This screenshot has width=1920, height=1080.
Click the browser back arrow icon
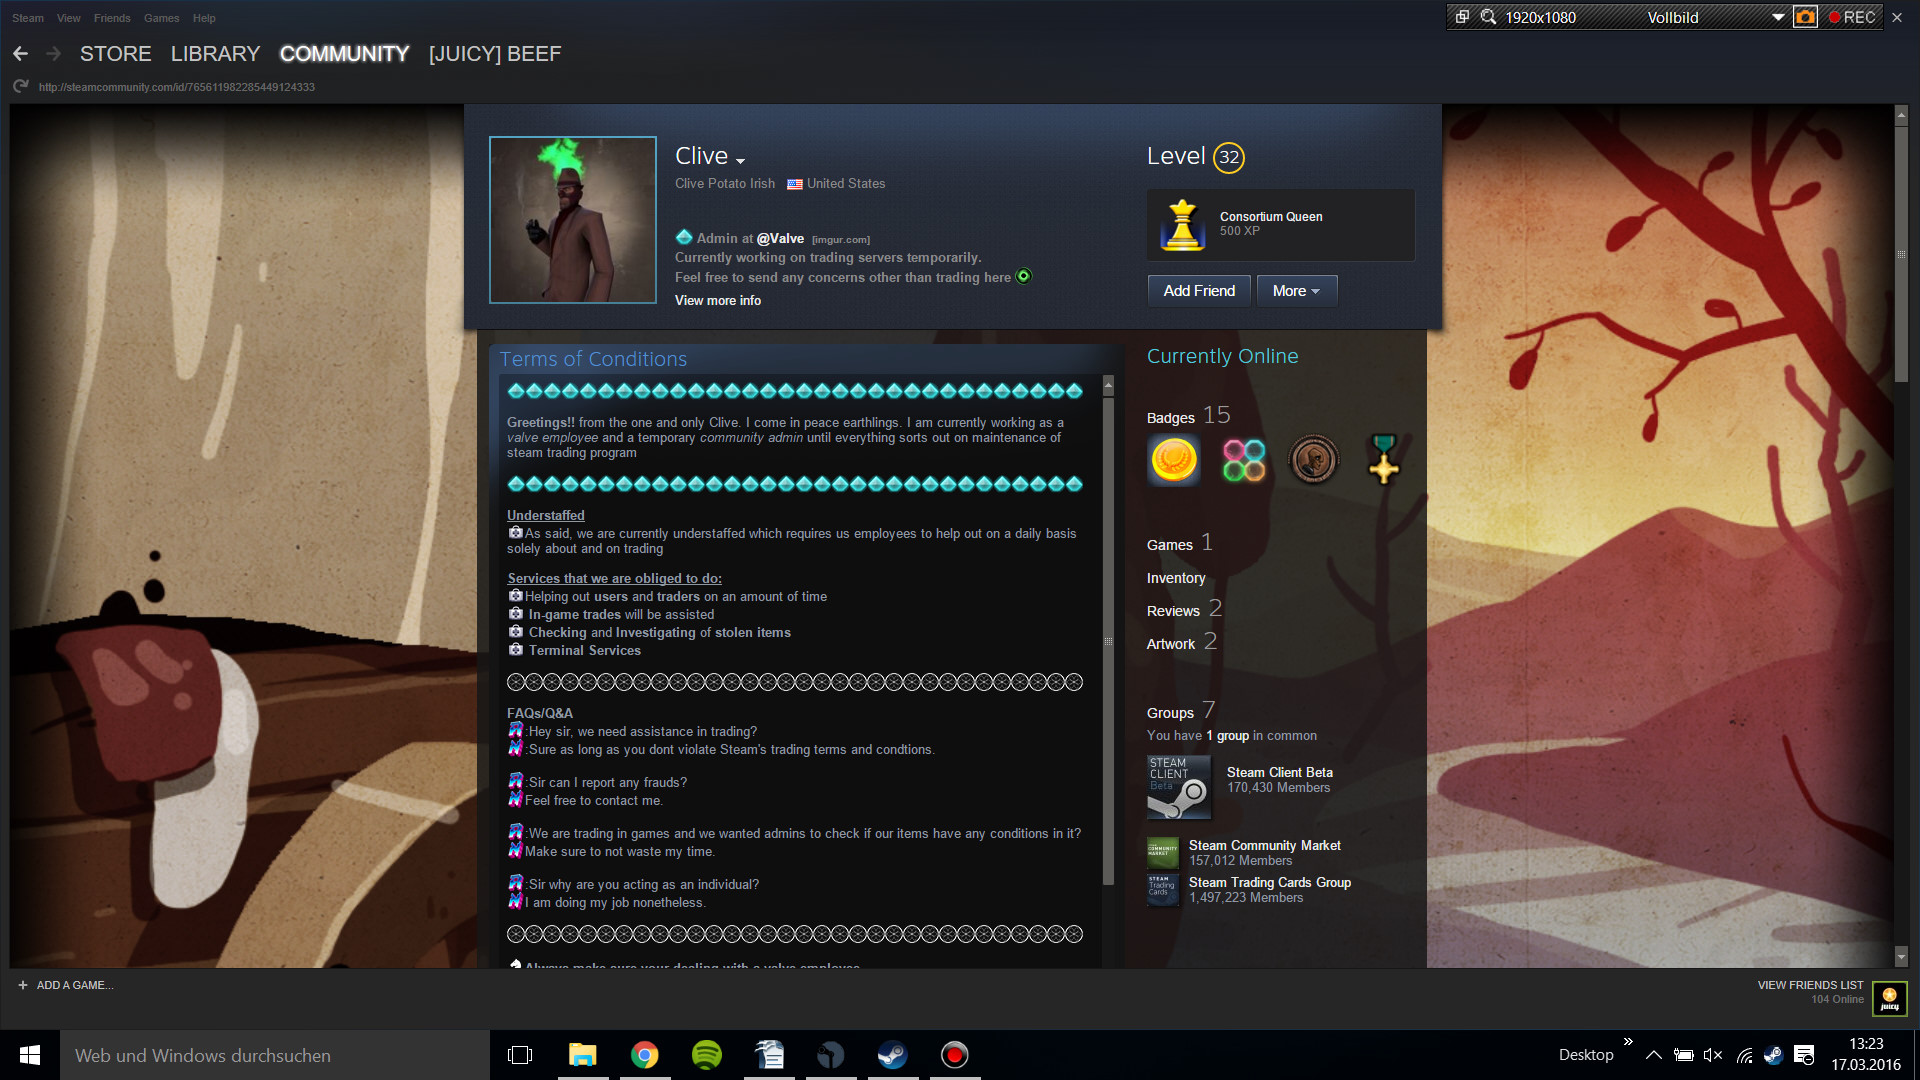[x=21, y=54]
